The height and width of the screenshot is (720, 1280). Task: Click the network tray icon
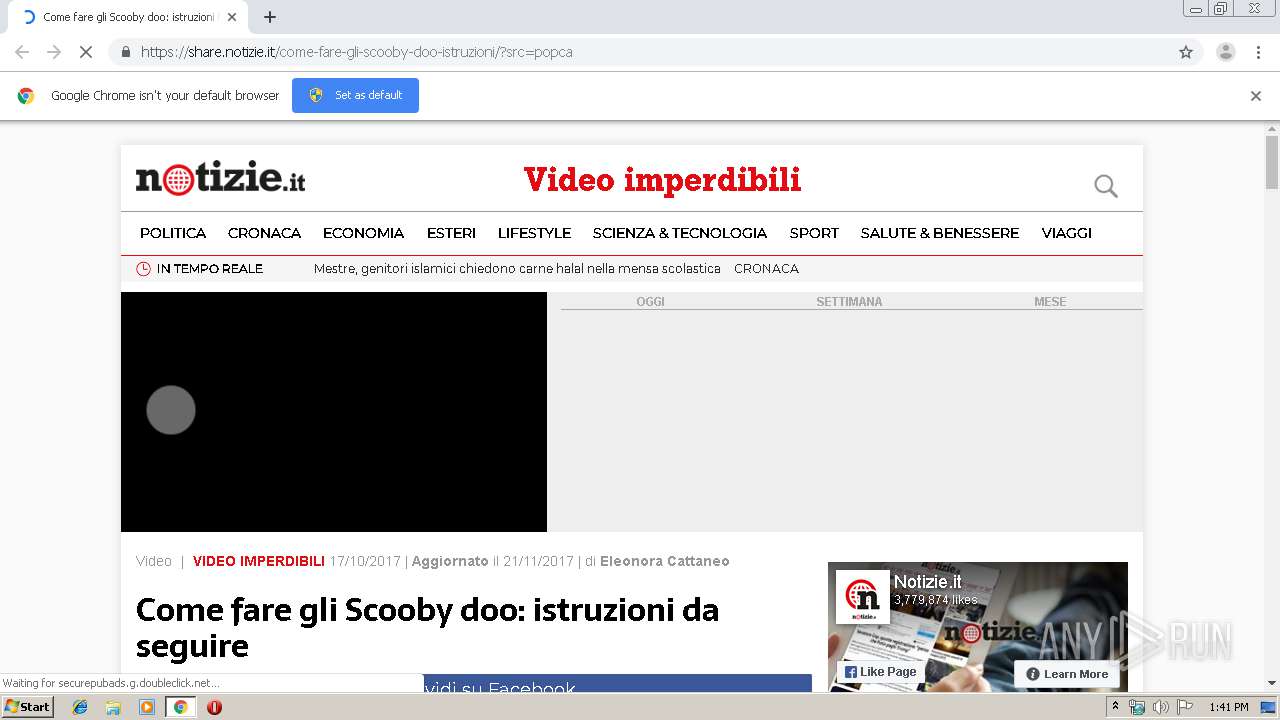(1137, 707)
